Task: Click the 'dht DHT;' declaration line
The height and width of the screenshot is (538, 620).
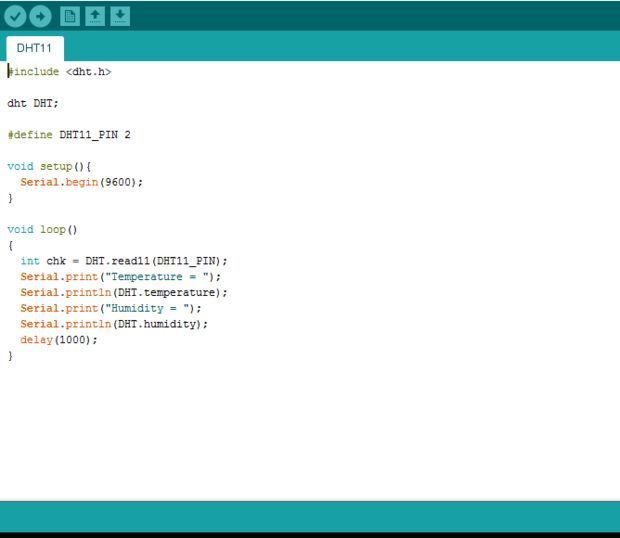Action: tap(33, 103)
